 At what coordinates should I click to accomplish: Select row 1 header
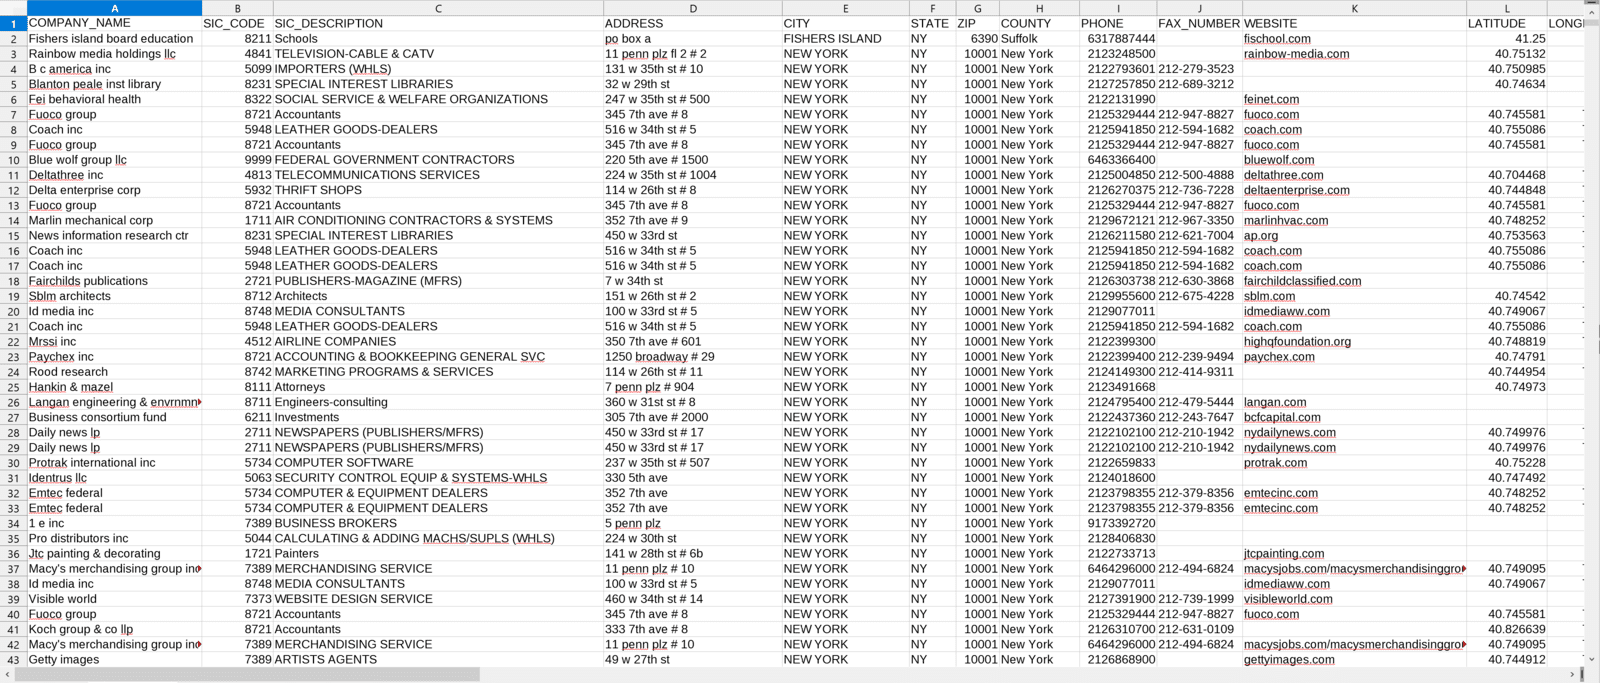(13, 23)
